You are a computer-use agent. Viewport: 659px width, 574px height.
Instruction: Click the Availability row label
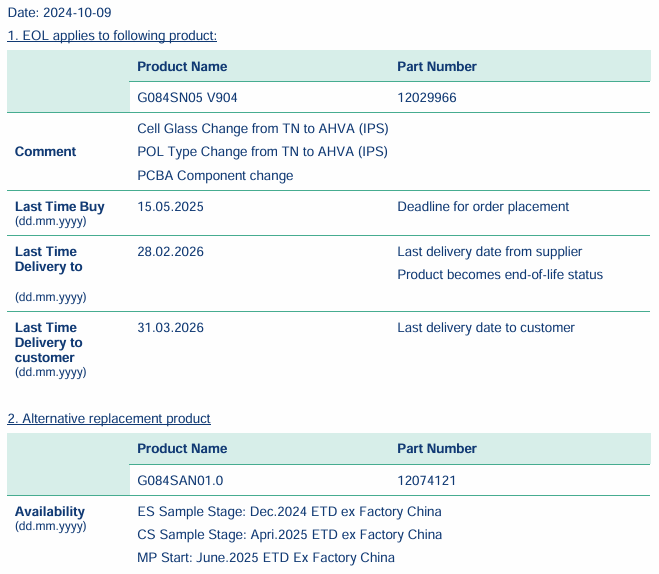tap(49, 512)
